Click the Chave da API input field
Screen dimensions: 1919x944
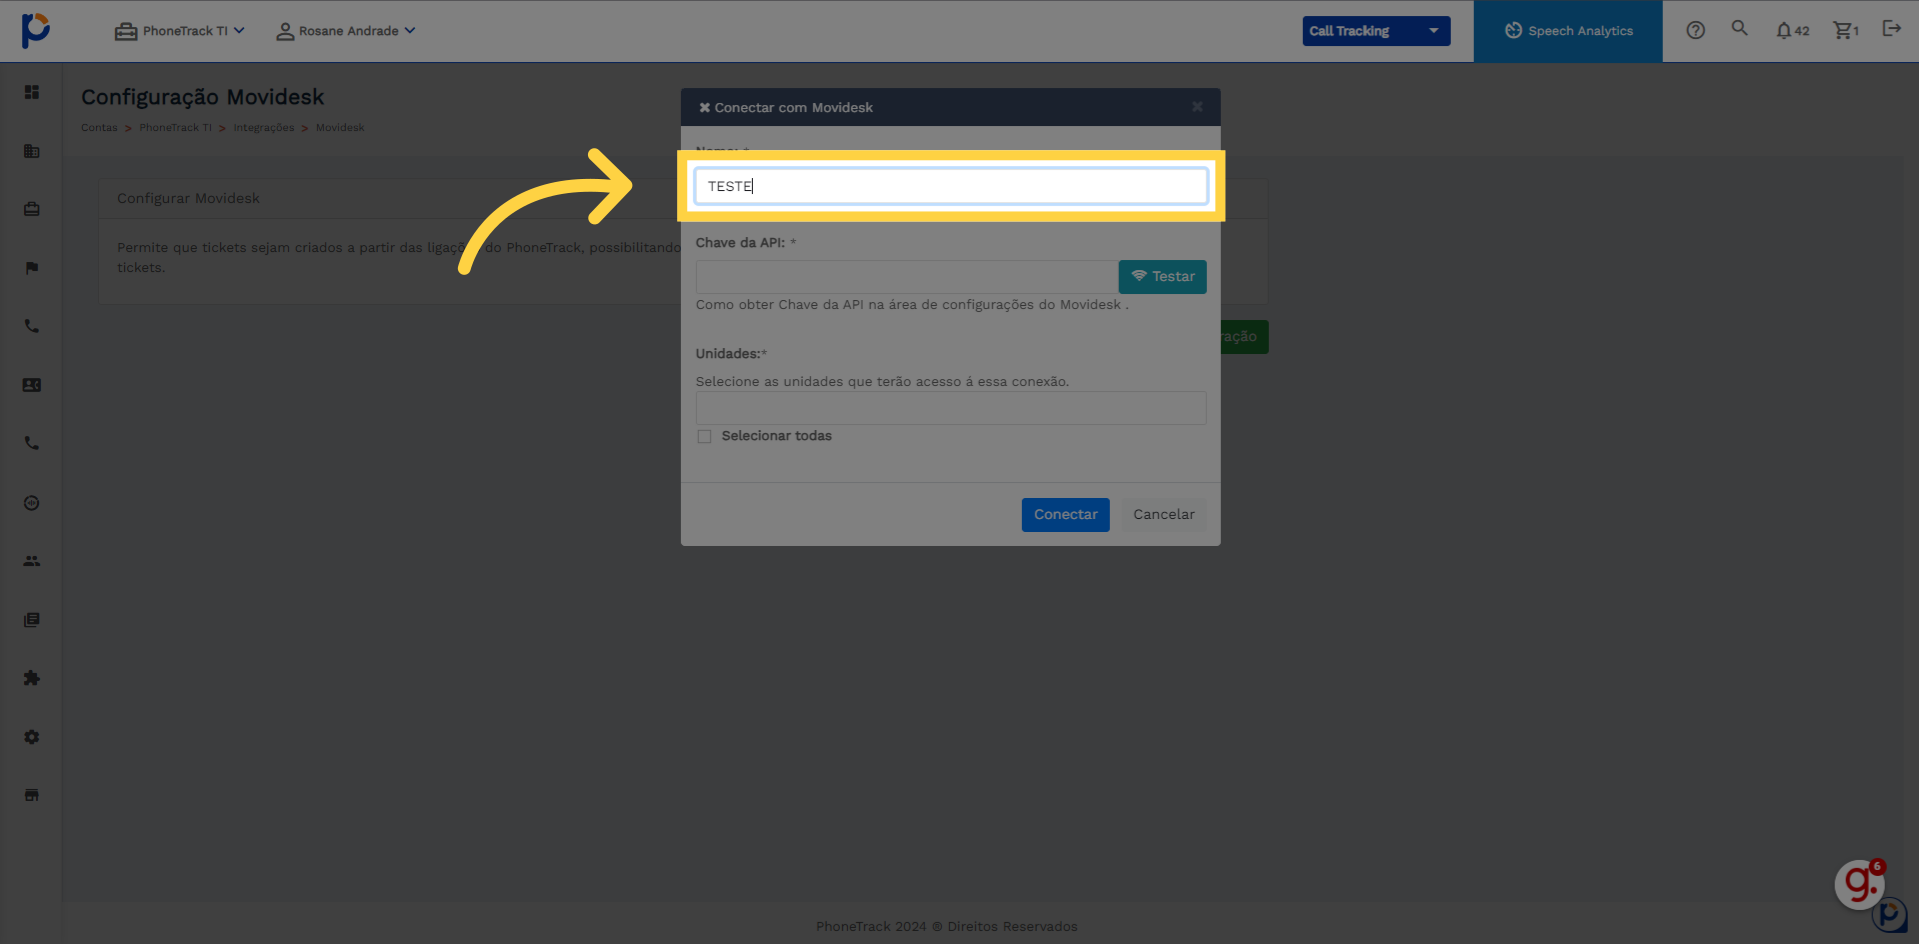click(907, 277)
